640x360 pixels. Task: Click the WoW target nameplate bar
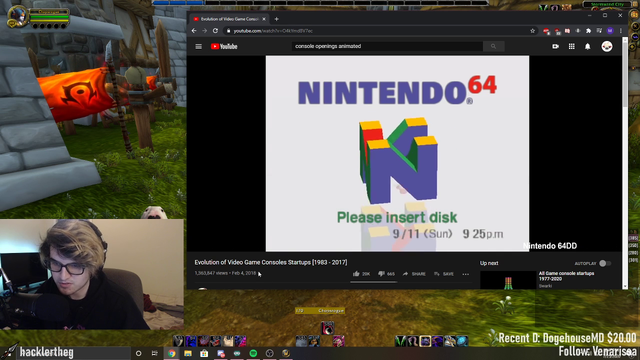point(320,311)
